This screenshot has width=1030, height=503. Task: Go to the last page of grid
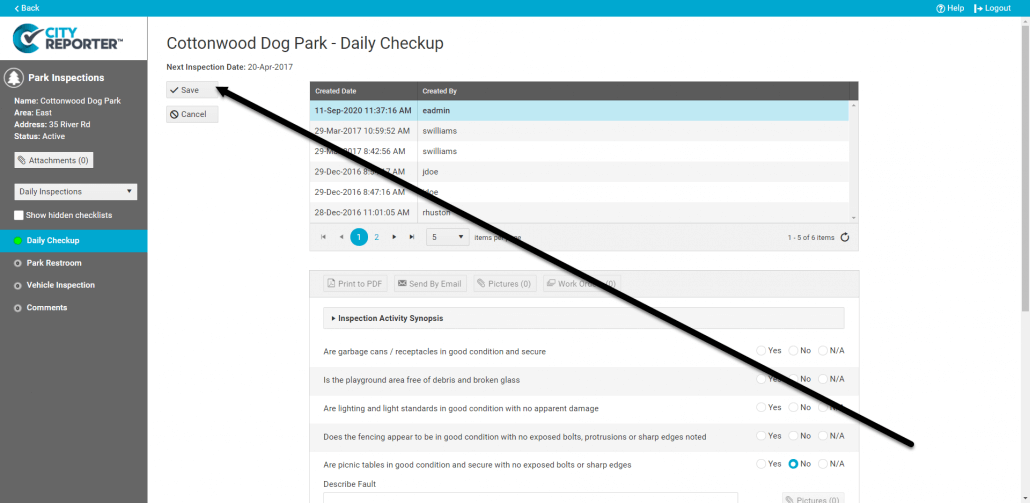click(412, 237)
